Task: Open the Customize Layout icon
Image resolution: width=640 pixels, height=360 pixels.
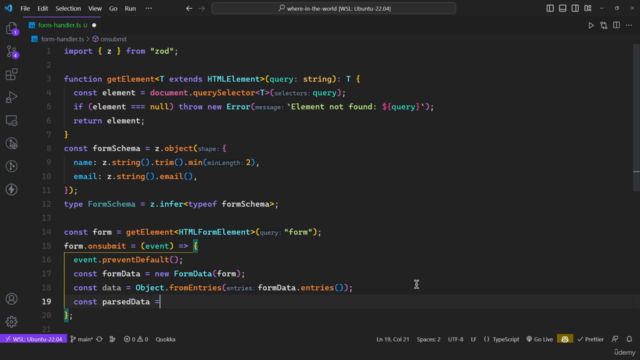Action: click(x=588, y=8)
